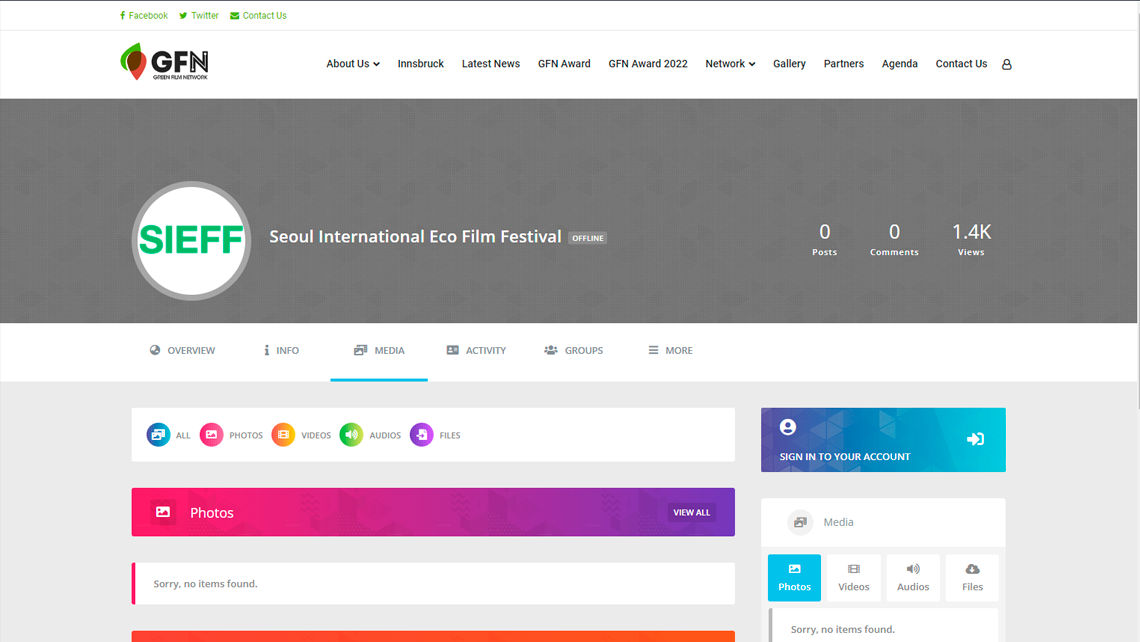Image resolution: width=1140 pixels, height=642 pixels.
Task: Go to the GFN Award 2022 page
Action: (648, 64)
